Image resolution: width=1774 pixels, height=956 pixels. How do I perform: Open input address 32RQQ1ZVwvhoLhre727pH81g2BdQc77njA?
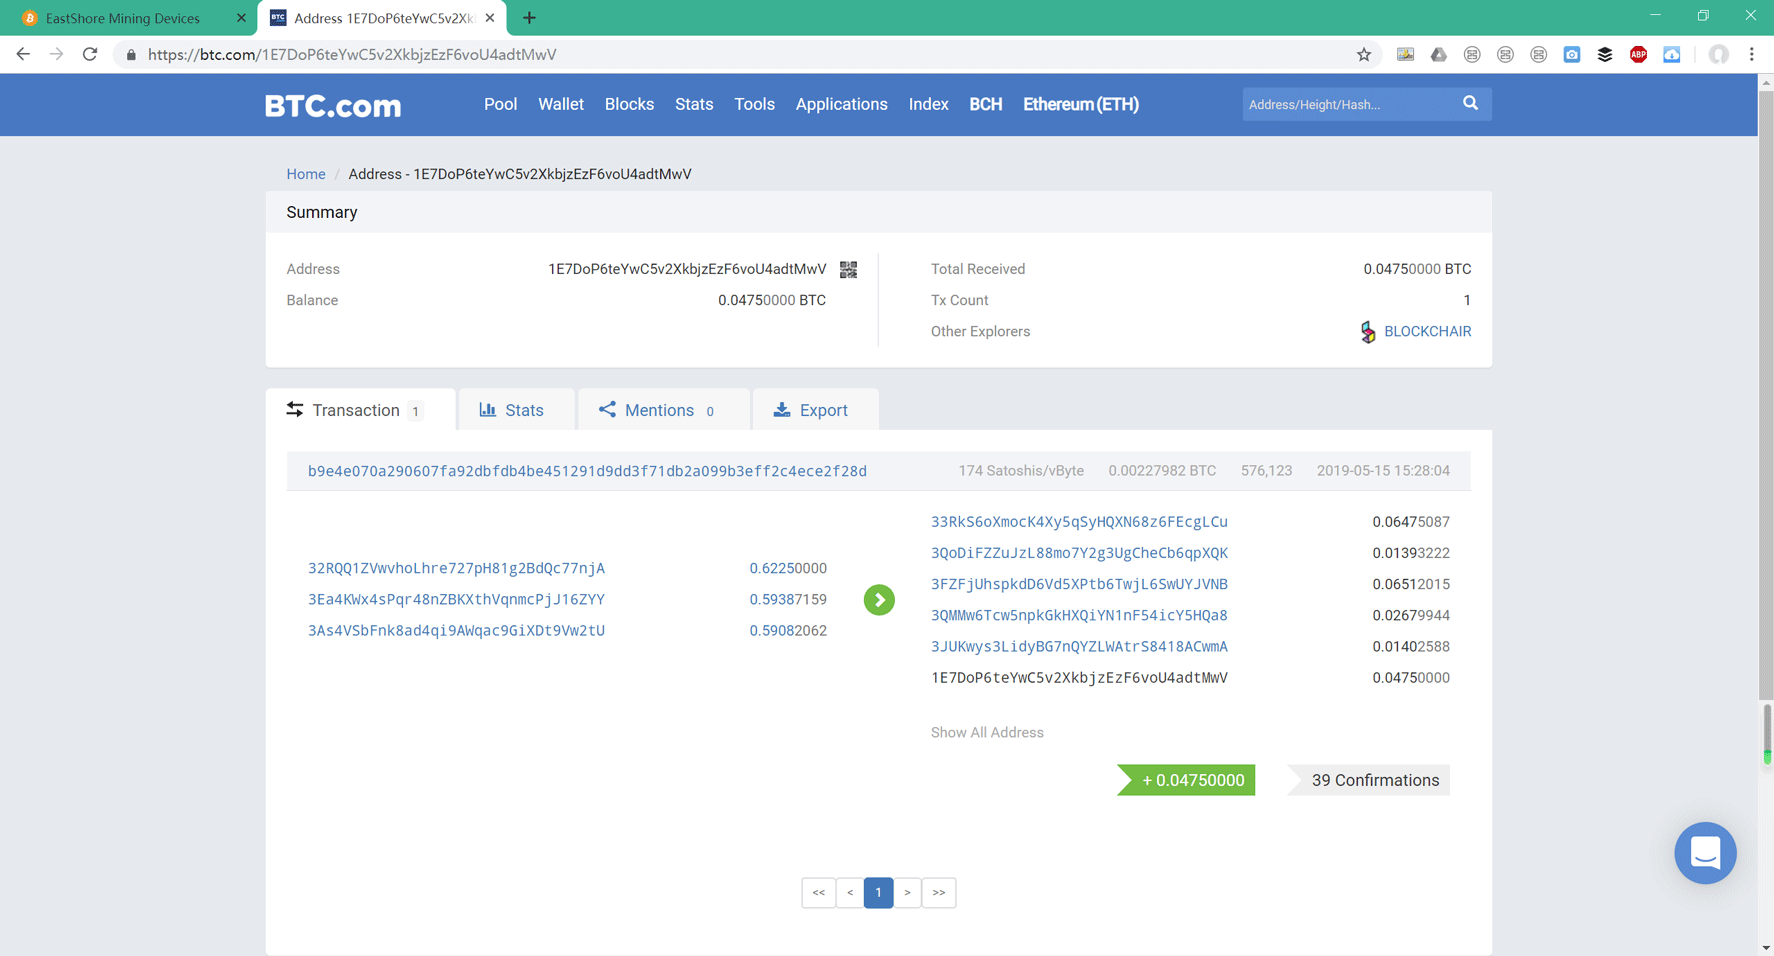coord(456,568)
